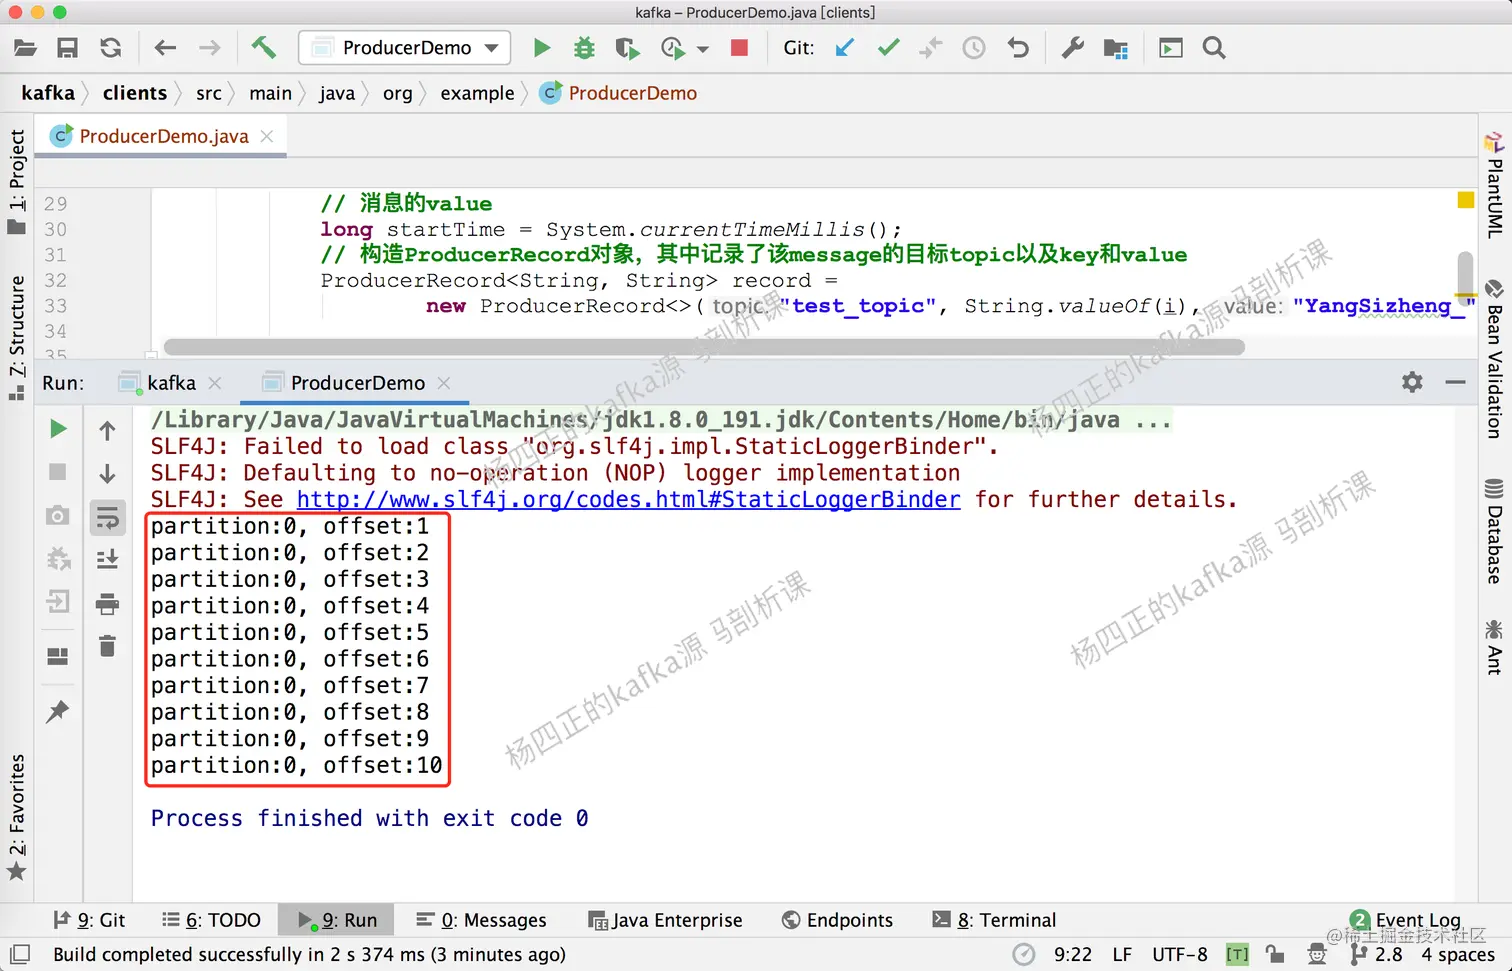Screen dimensions: 1512x971
Task: Open the 6: TODO tool window
Action: coord(211,920)
